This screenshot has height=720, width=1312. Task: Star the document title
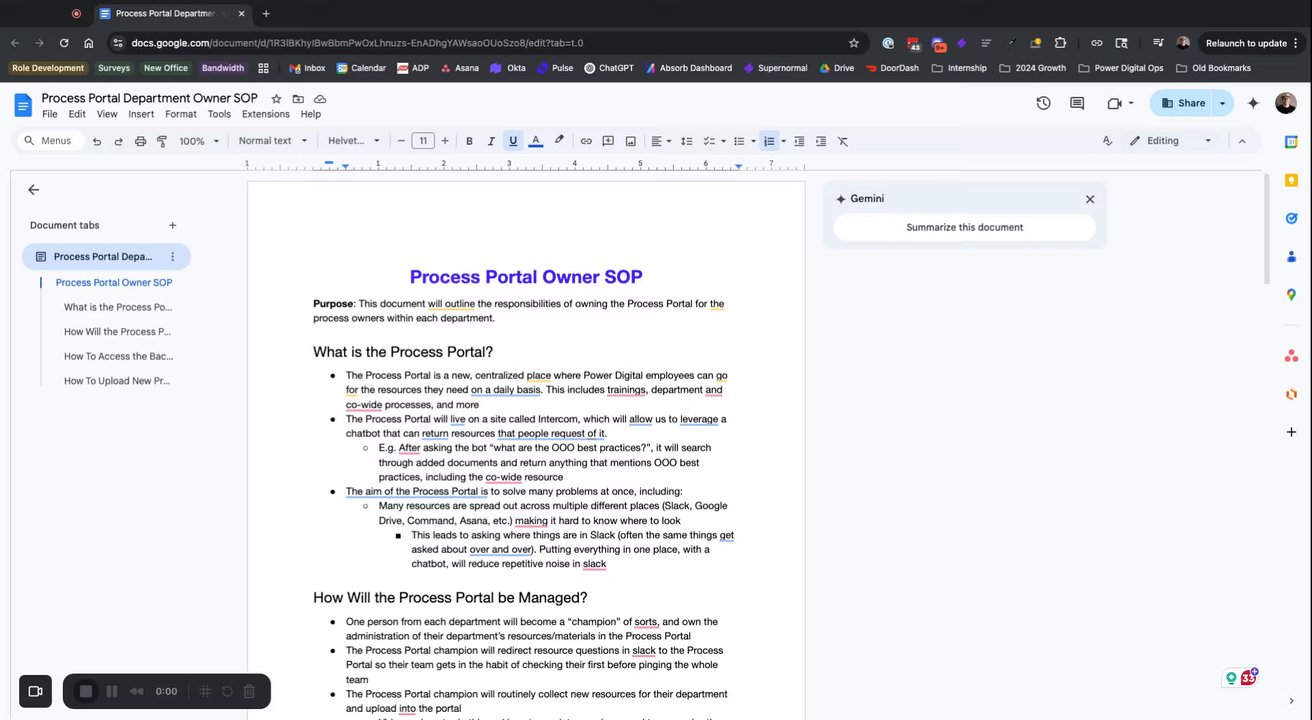pyautogui.click(x=276, y=99)
